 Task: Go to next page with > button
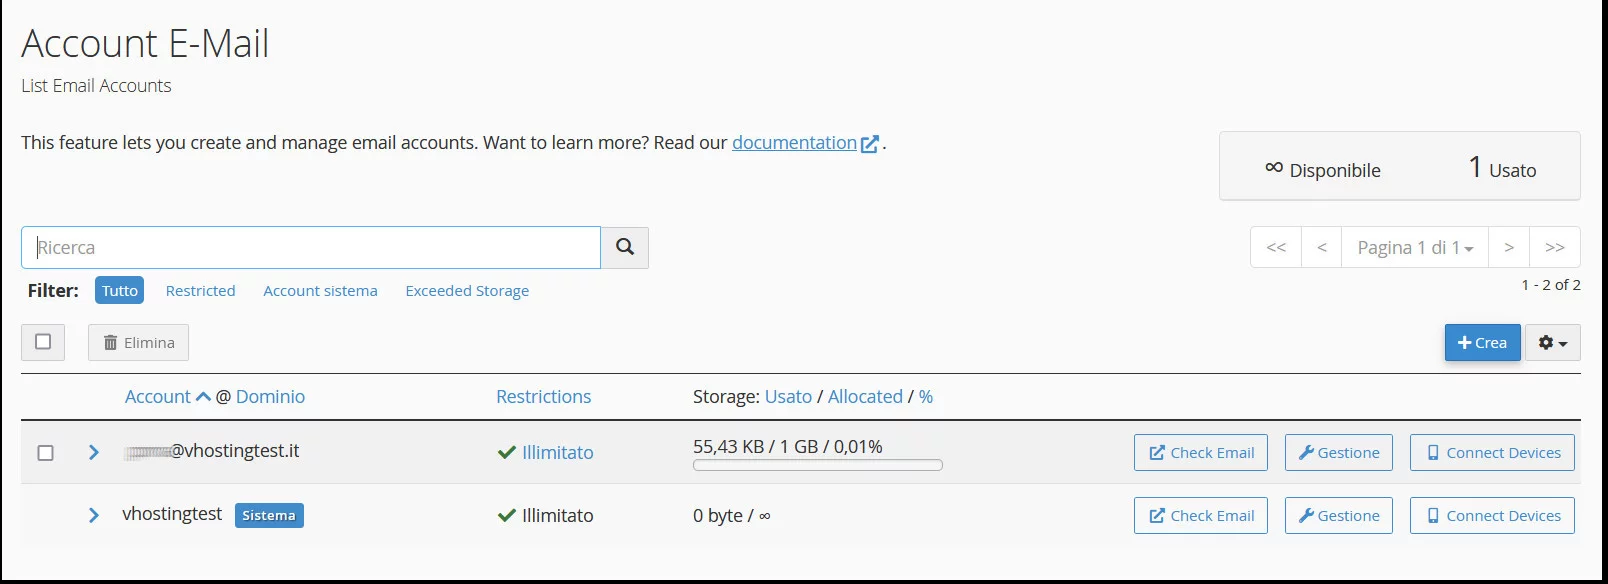coord(1509,247)
